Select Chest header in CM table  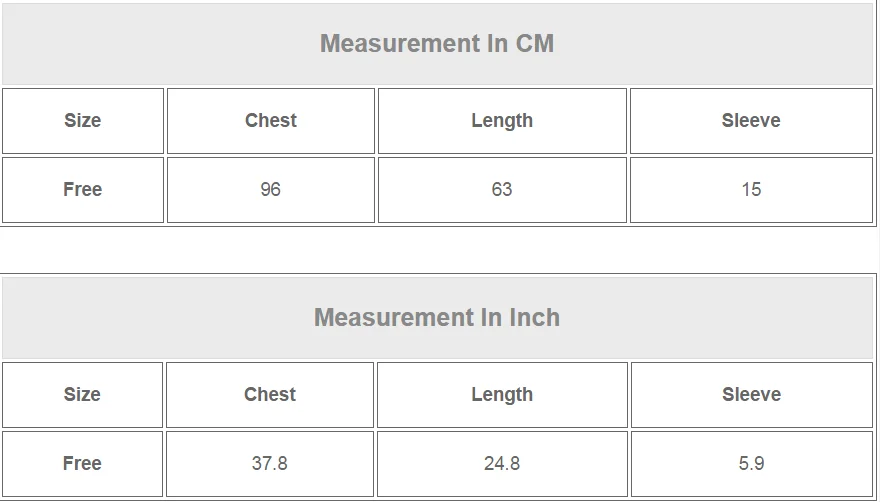pos(271,121)
